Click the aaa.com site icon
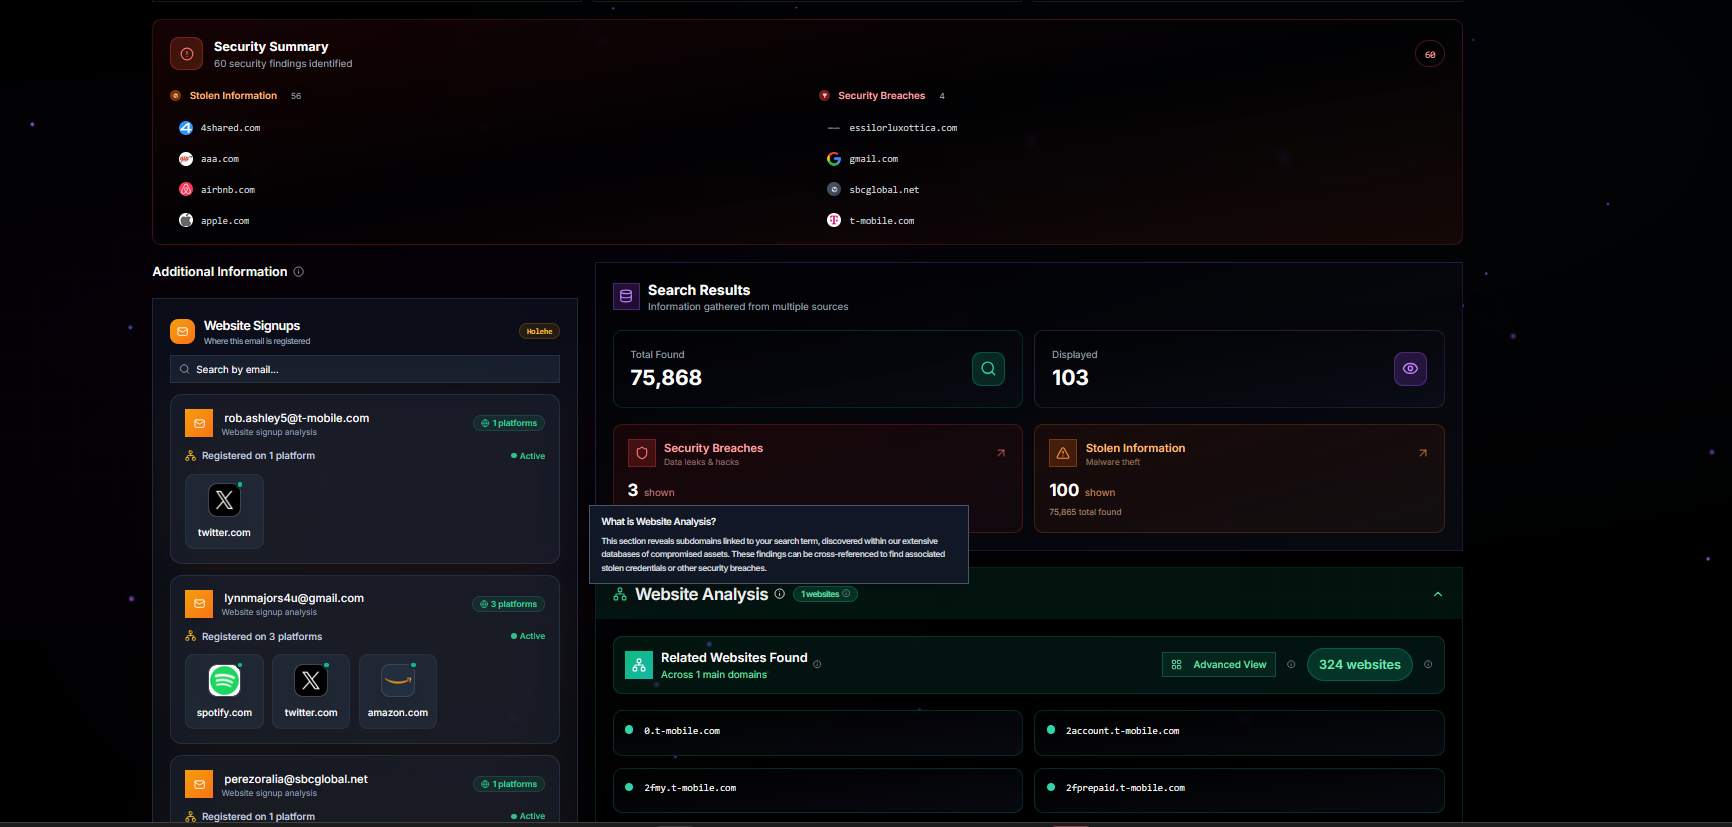Screen dimensions: 1732x827 pos(186,159)
